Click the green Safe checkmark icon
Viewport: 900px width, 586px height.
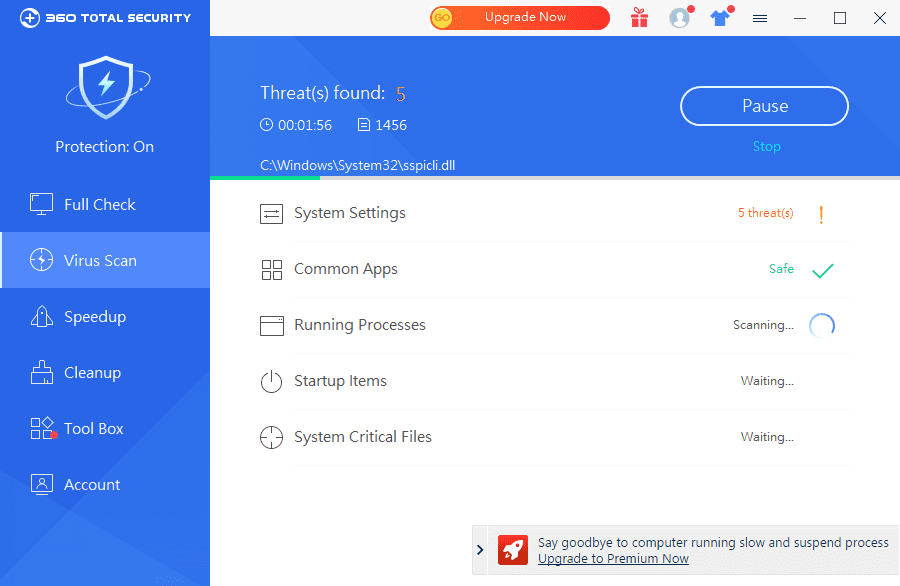click(823, 270)
